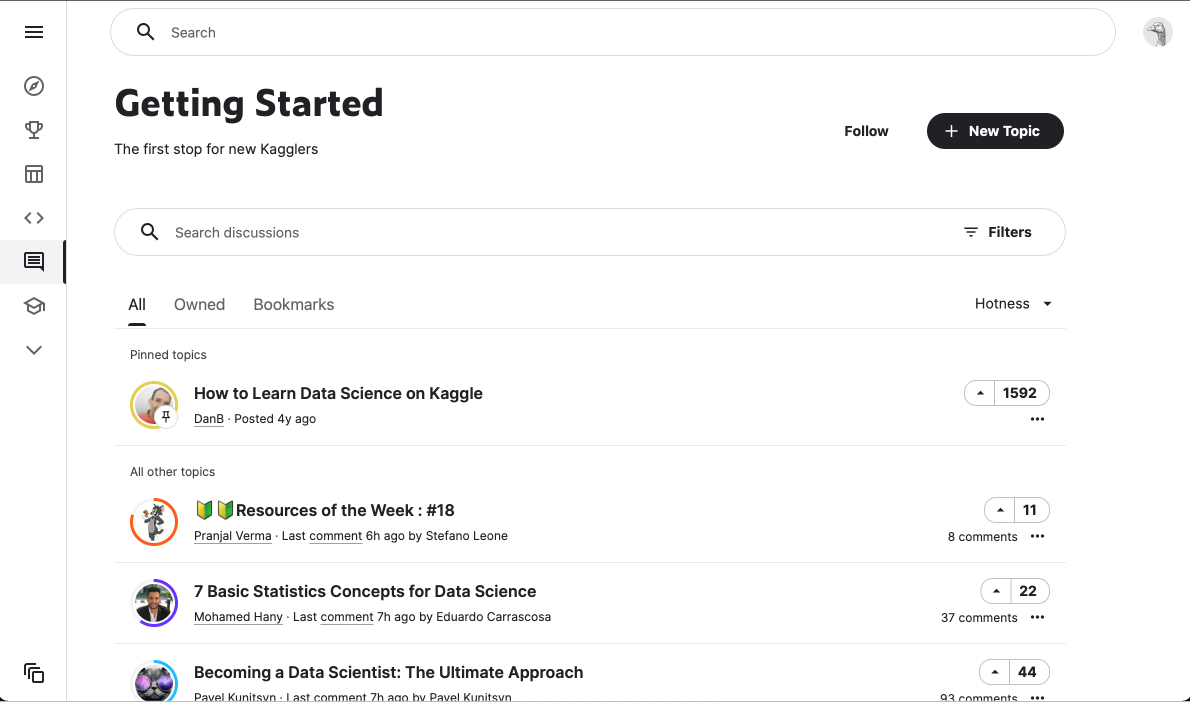This screenshot has width=1190, height=702.
Task: Upvote Becoming a Data Scientist topic
Action: pyautogui.click(x=995, y=672)
